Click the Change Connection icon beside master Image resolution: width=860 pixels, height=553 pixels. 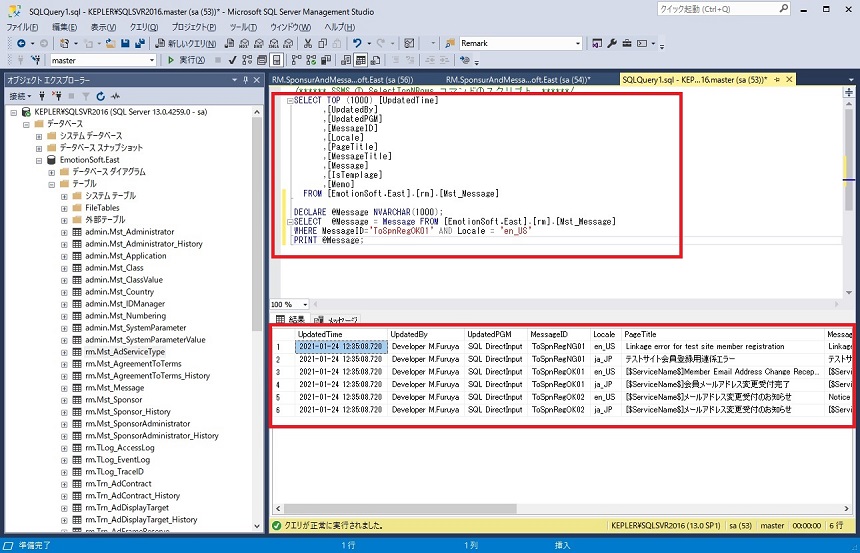(x=36, y=60)
